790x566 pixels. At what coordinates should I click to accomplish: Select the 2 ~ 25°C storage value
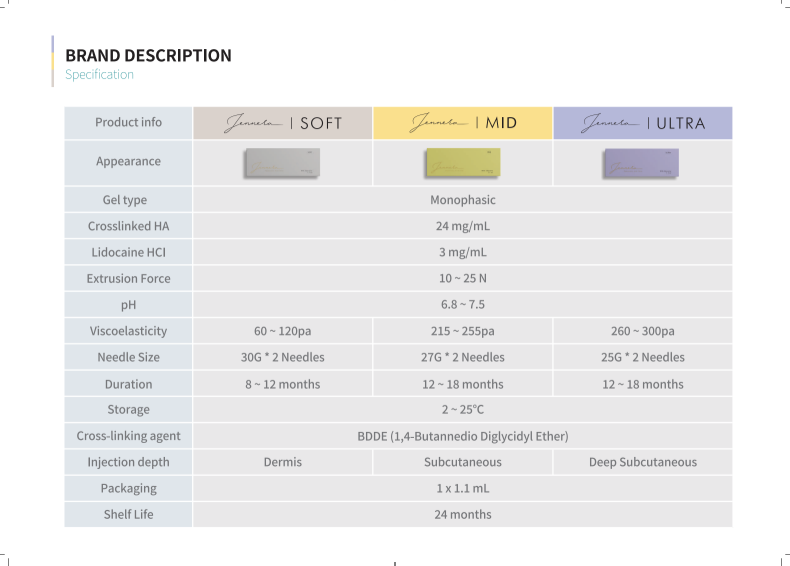(463, 409)
